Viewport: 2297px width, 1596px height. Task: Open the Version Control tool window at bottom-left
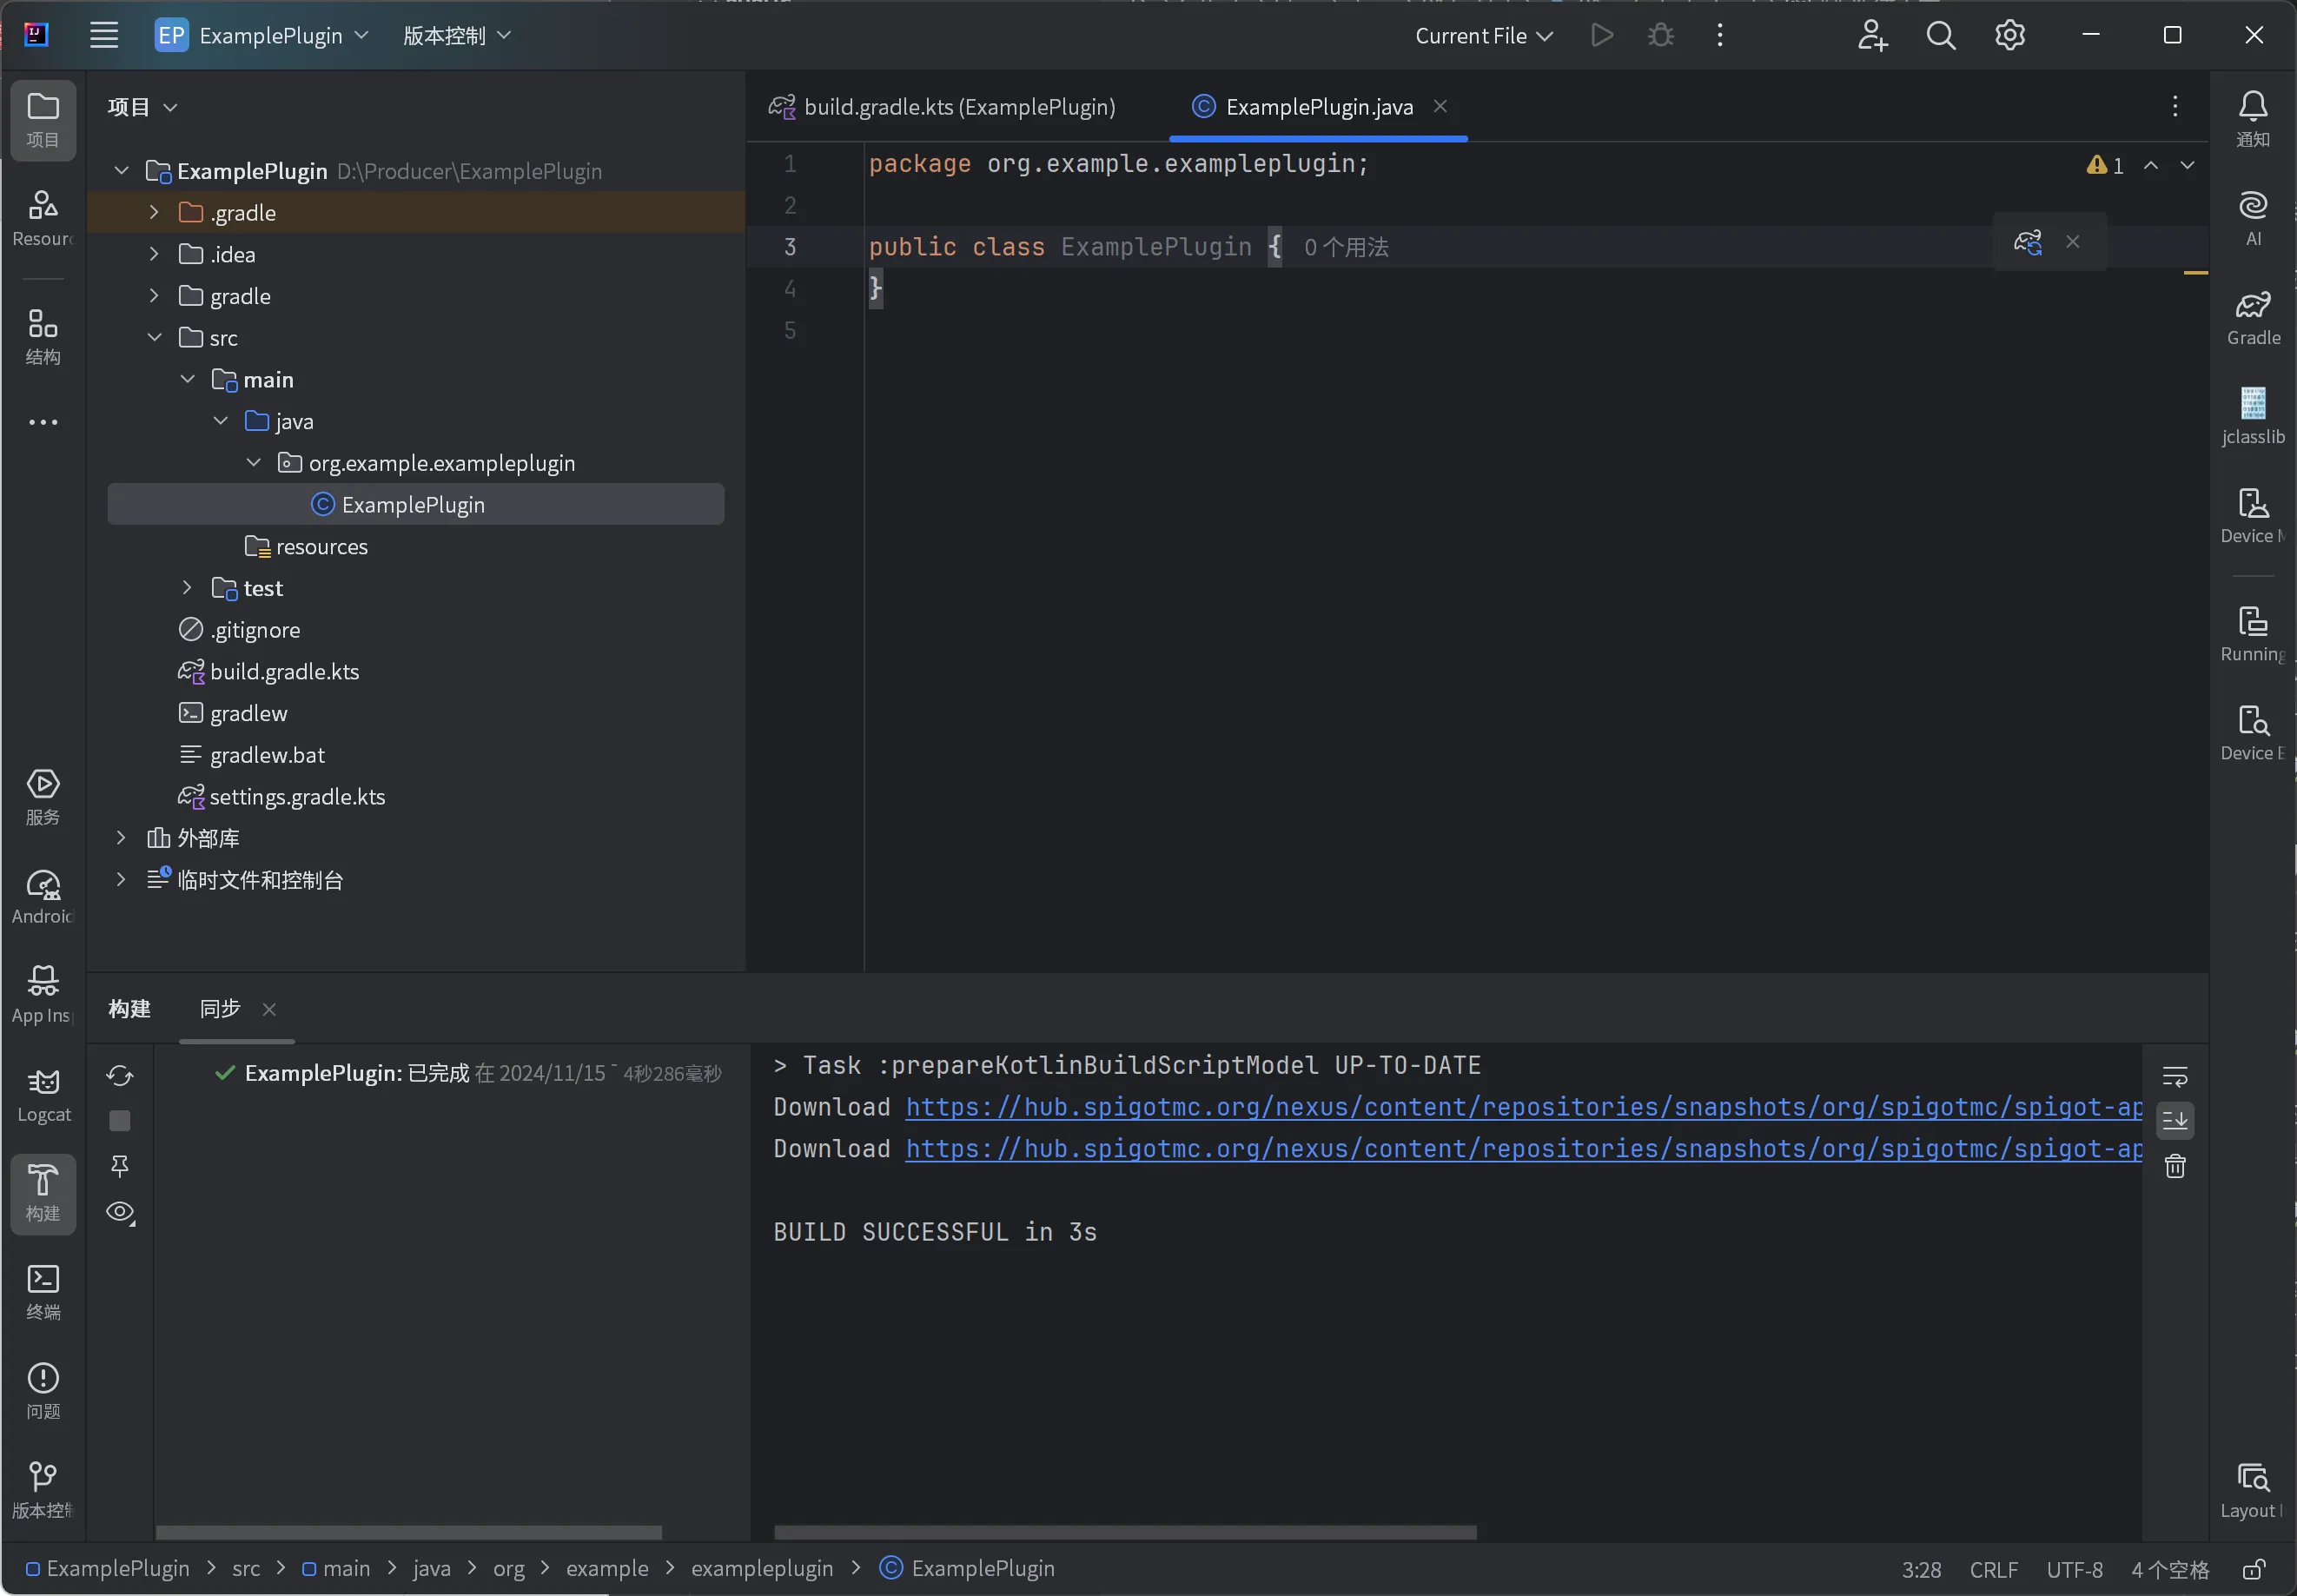tap(43, 1490)
